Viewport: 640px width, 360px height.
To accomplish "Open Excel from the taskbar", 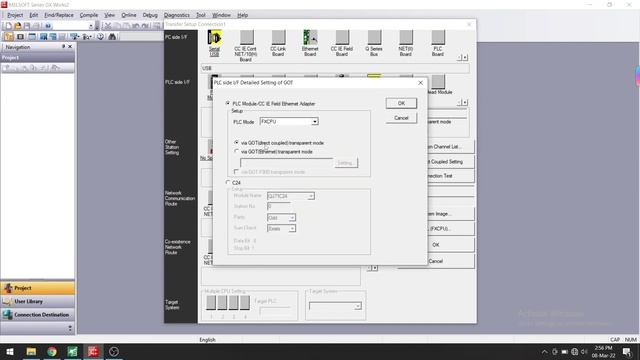I will (73, 351).
